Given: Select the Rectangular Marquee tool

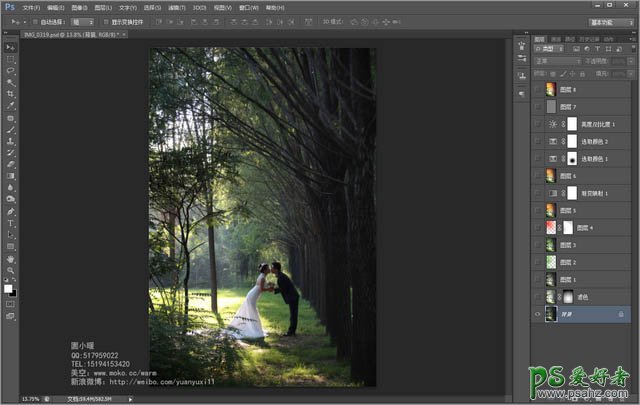Looking at the screenshot, I should click(x=11, y=59).
